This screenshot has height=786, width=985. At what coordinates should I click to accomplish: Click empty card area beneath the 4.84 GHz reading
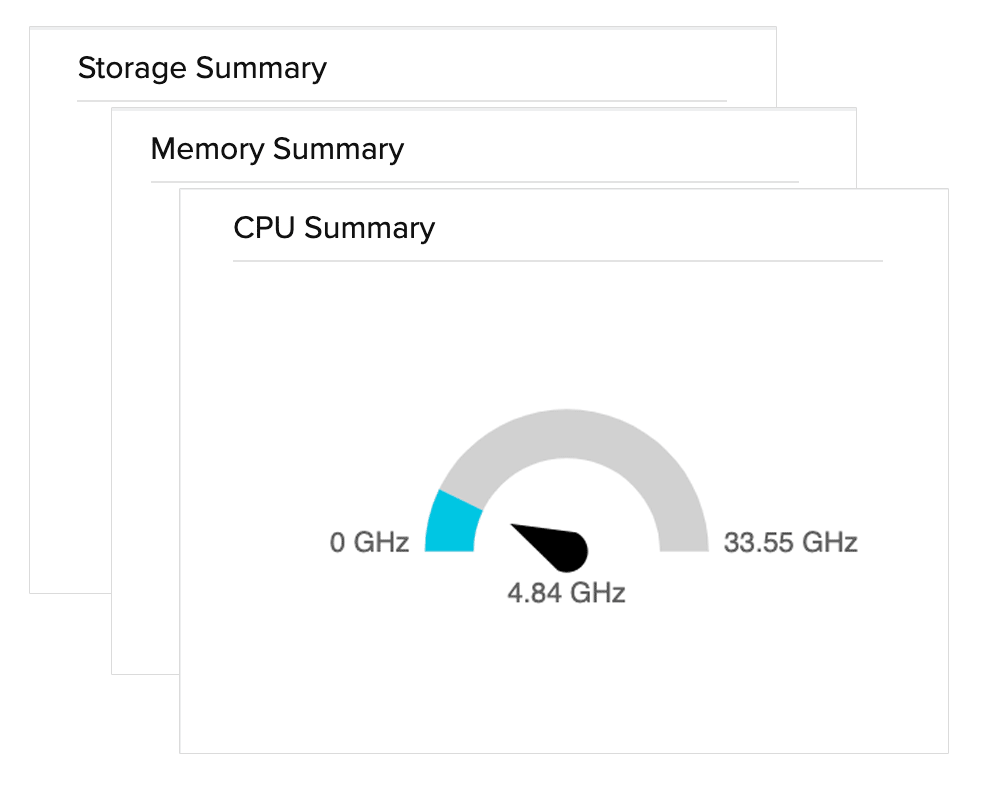[566, 680]
